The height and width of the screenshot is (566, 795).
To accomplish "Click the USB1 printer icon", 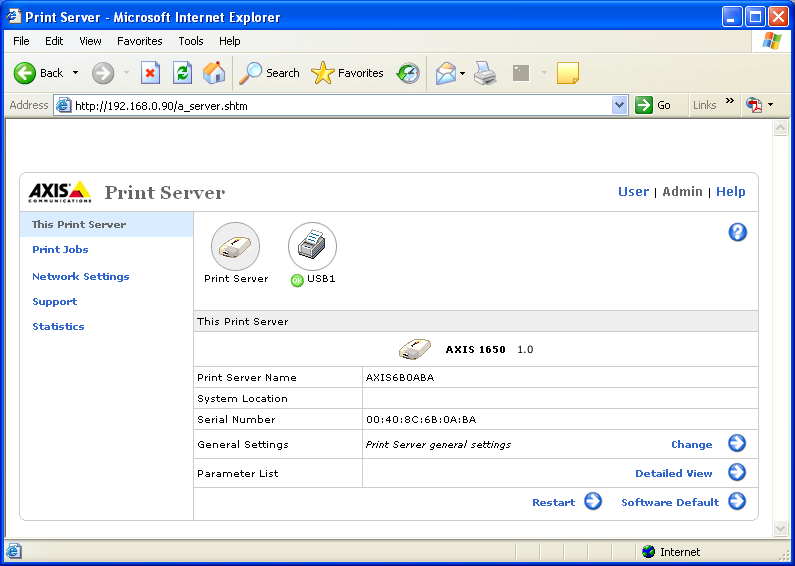I will pyautogui.click(x=312, y=246).
